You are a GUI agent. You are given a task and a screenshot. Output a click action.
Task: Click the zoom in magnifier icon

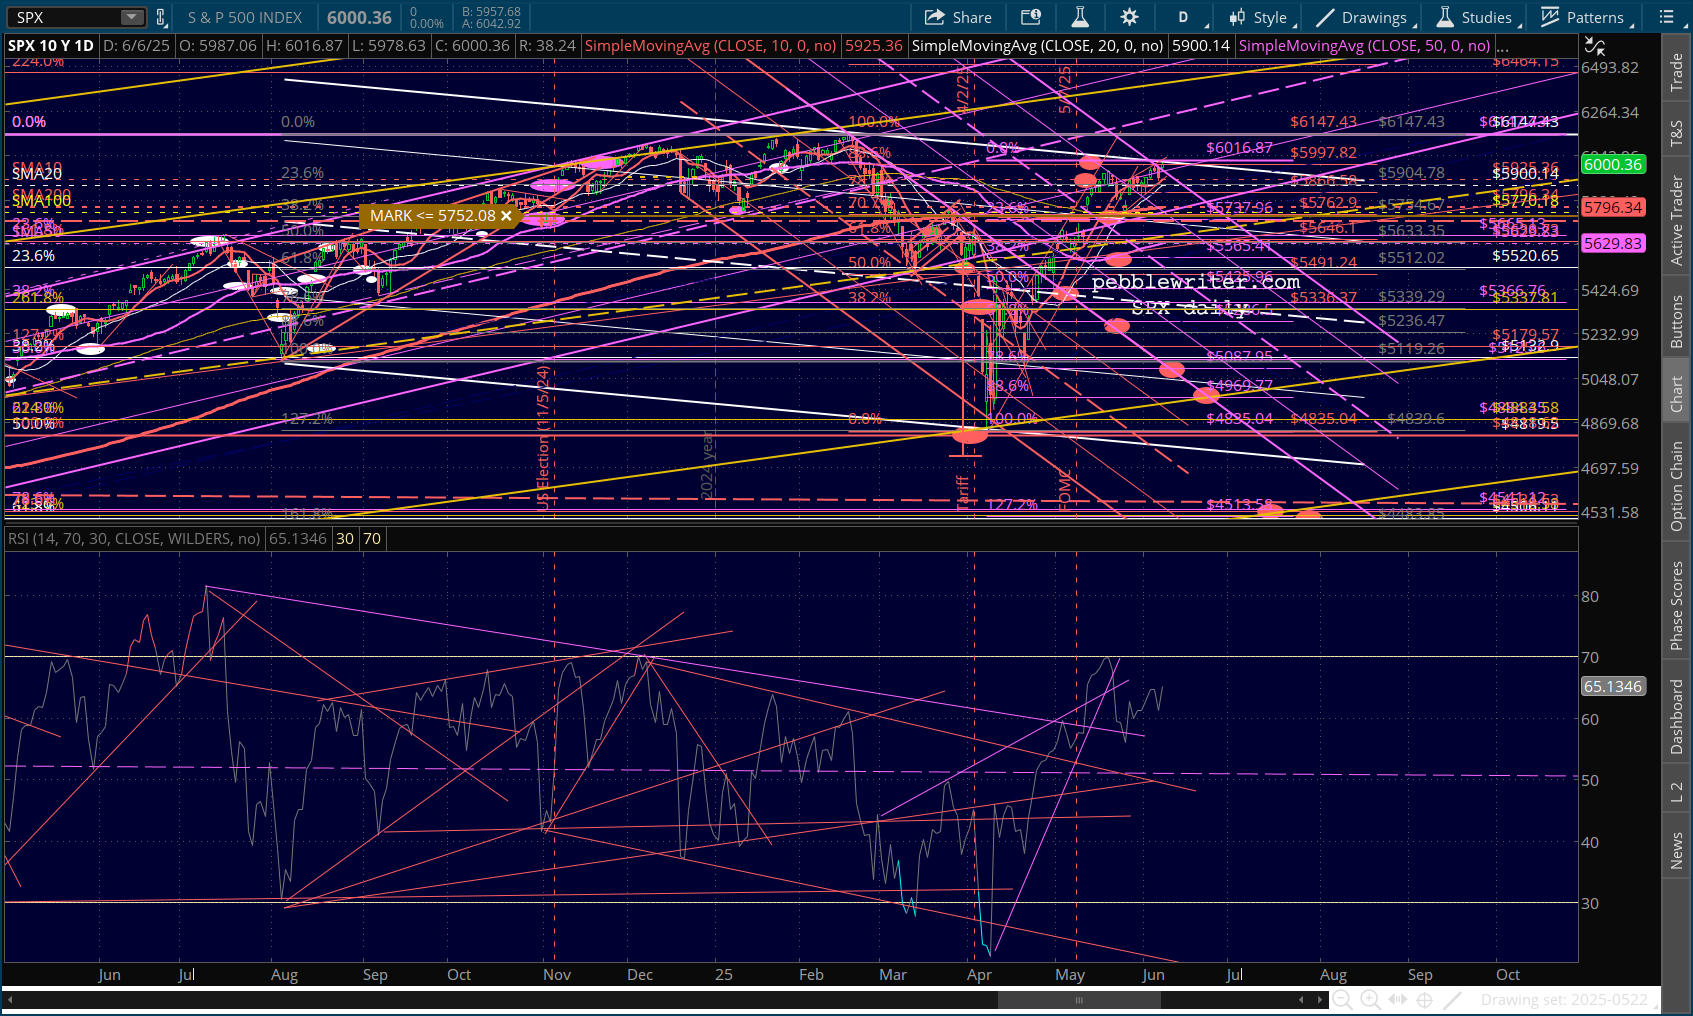click(x=1370, y=999)
